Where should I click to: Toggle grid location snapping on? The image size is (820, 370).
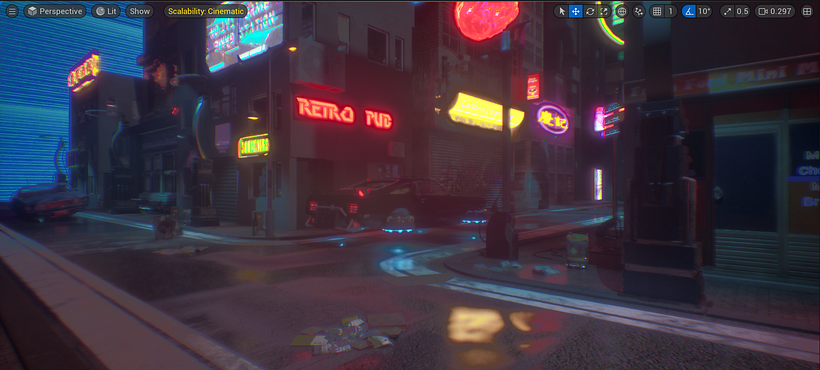pyautogui.click(x=657, y=11)
